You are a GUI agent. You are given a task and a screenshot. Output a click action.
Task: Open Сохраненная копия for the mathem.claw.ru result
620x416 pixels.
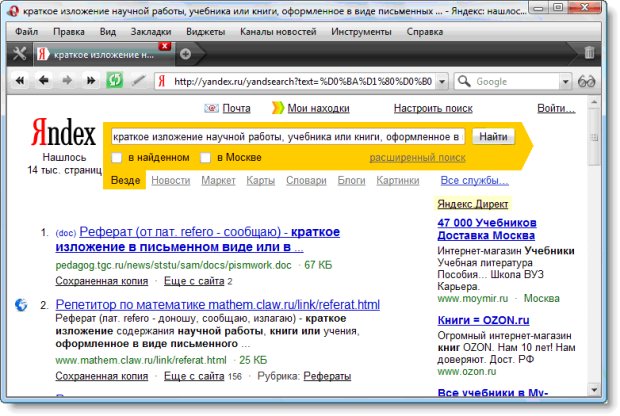102,376
